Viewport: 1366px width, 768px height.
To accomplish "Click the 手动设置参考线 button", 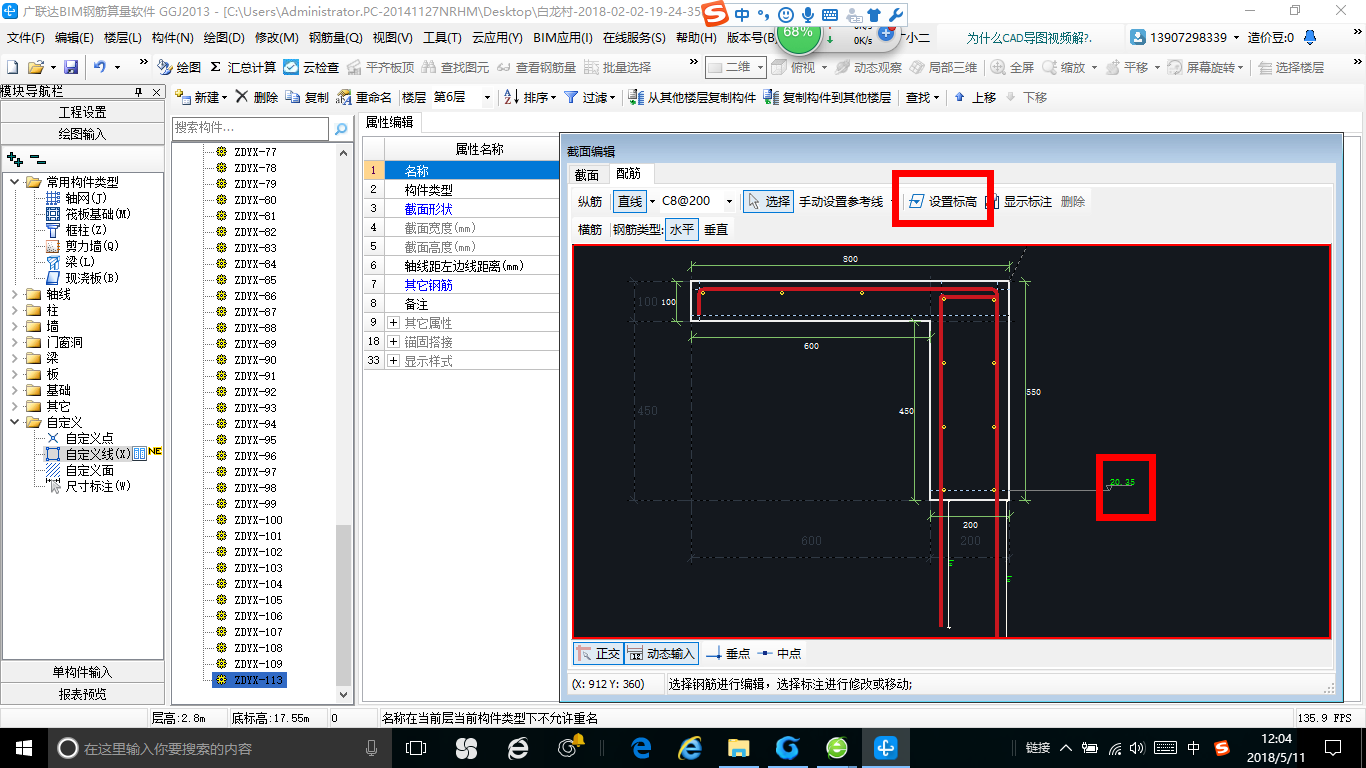I will tap(840, 201).
